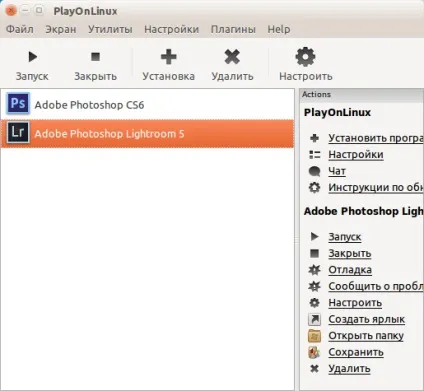Screen dimensions: 424x391
Task: Click the Actions panel header
Action: (x=362, y=94)
